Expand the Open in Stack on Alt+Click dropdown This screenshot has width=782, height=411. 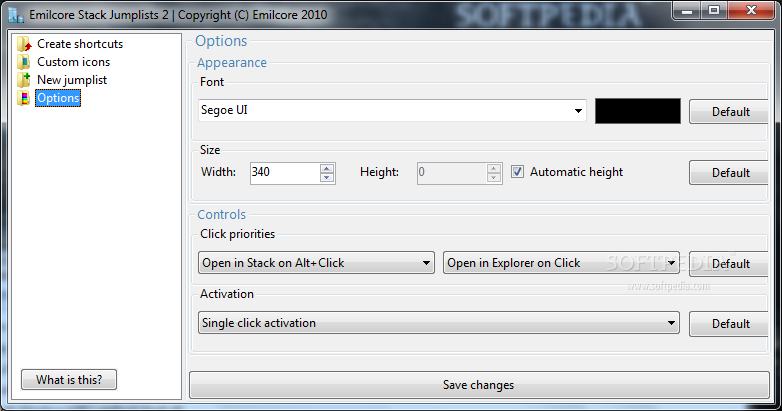(316, 263)
